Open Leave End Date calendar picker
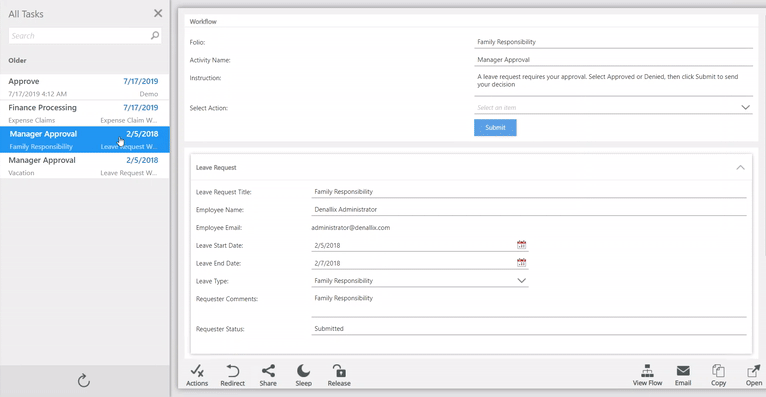766x397 pixels. [x=521, y=263]
